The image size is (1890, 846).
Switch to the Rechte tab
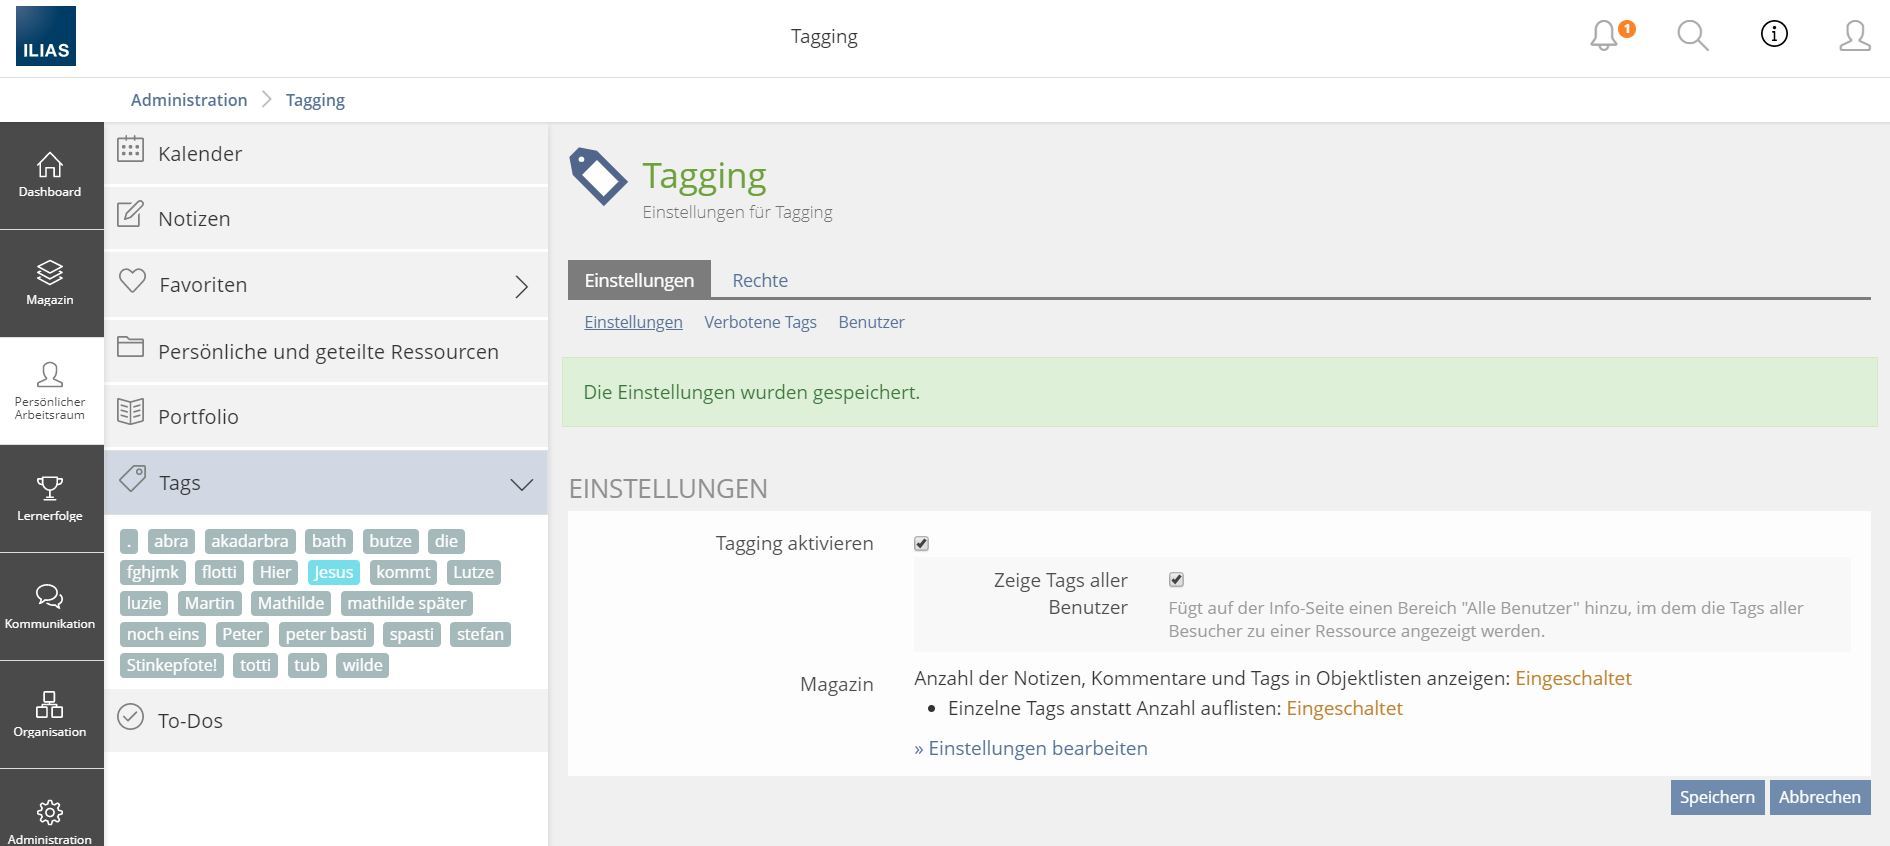click(x=759, y=281)
